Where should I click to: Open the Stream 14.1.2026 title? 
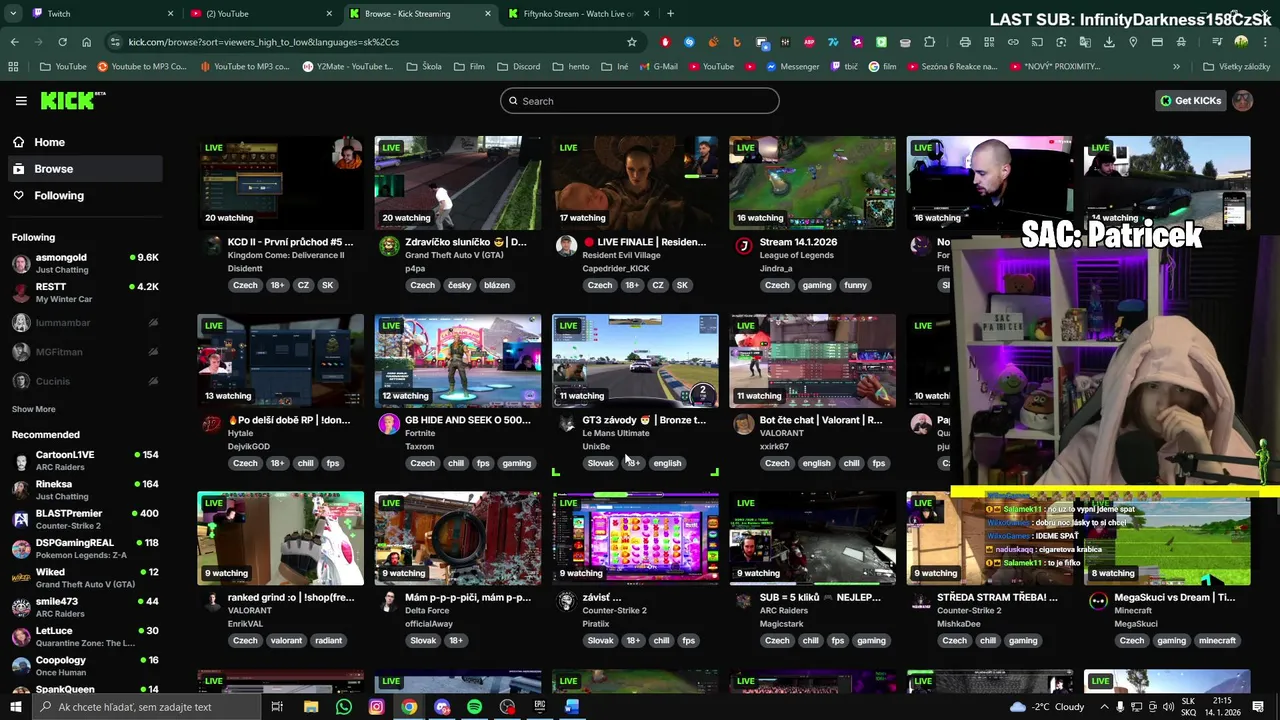pos(798,242)
